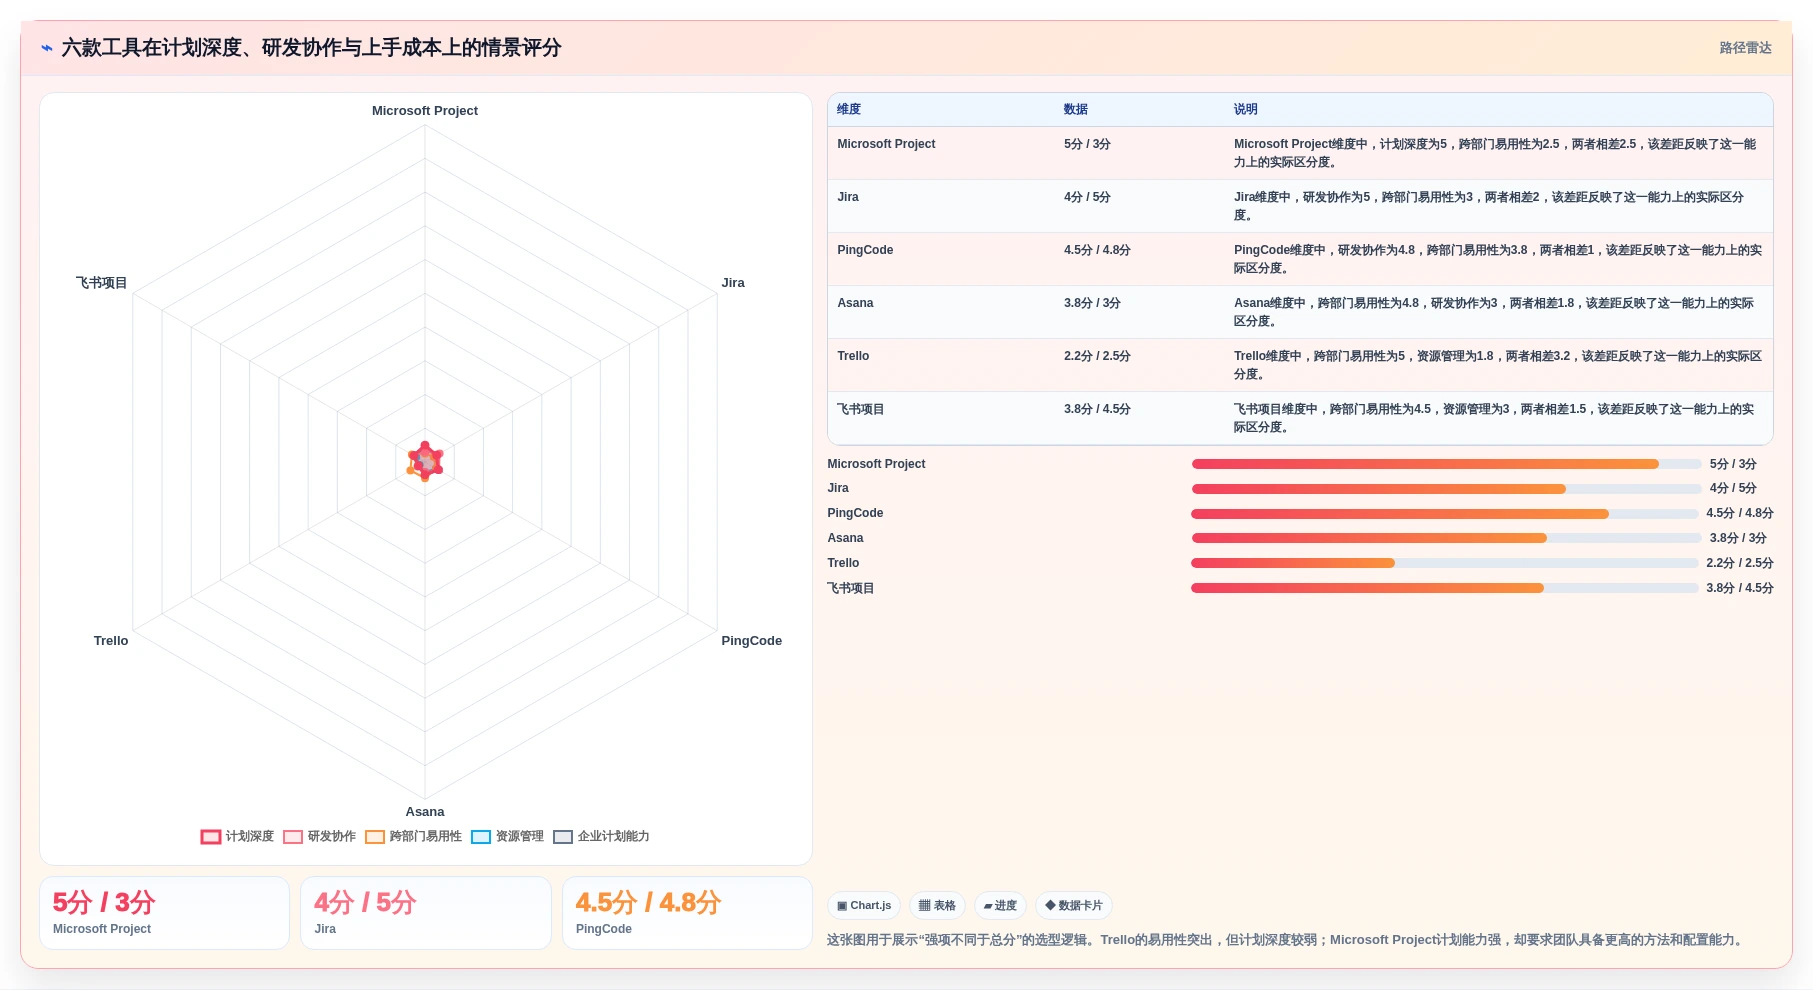Click the Trello radar axis label
The image size is (1813, 990).
pos(111,641)
